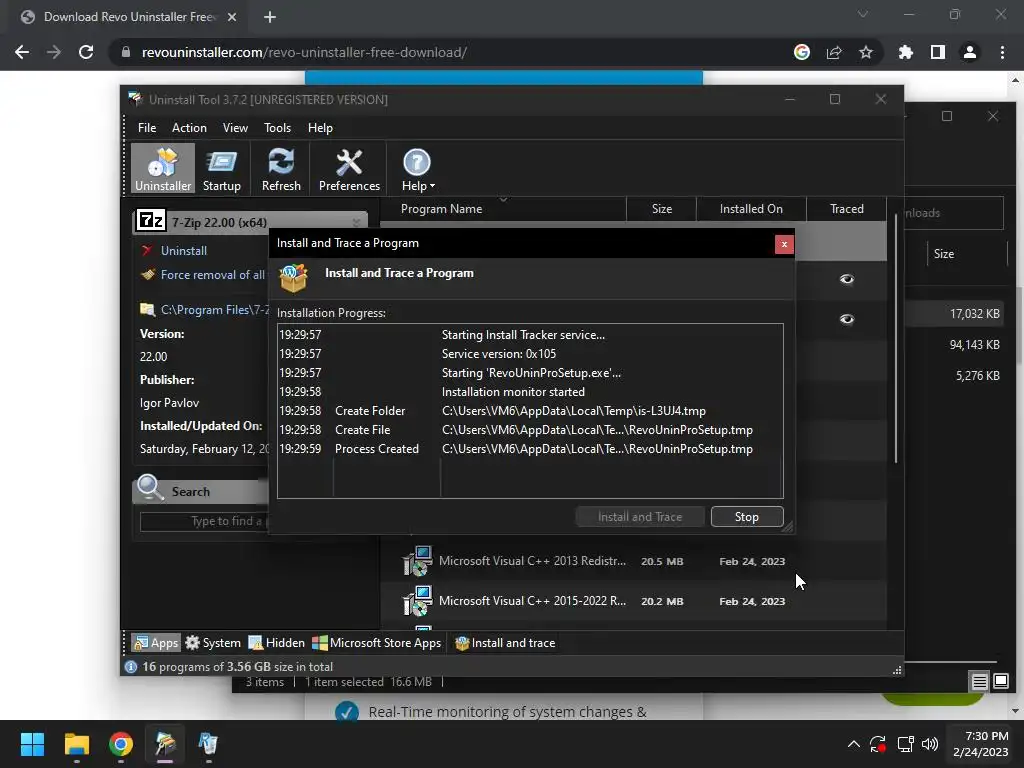The height and width of the screenshot is (768, 1024).
Task: Click the red X Uninstall icon
Action: (x=147, y=250)
